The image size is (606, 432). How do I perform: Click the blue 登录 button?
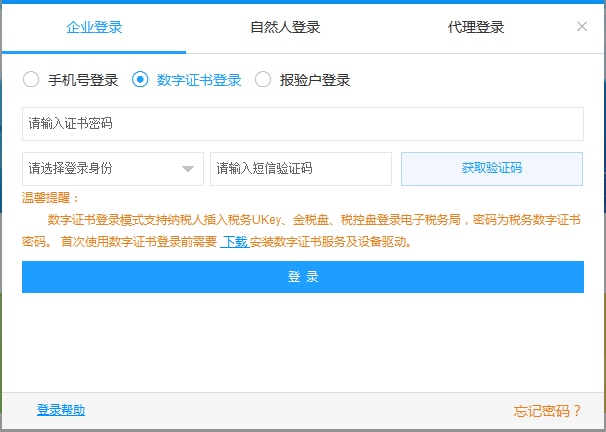click(x=303, y=277)
